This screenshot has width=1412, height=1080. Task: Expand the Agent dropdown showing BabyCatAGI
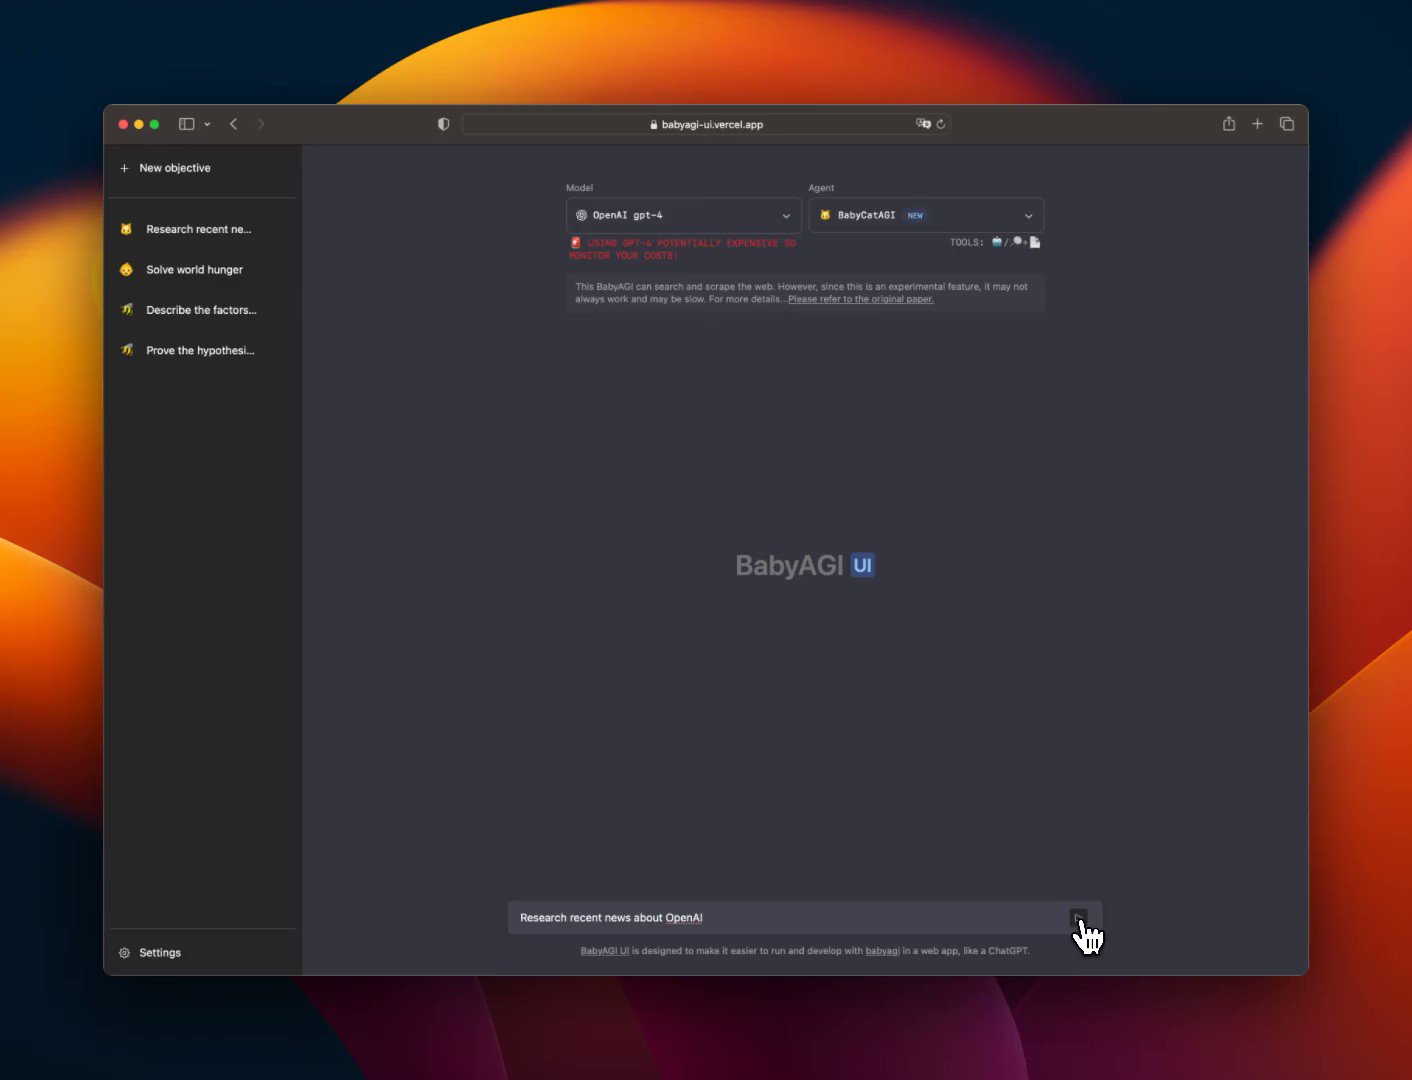pos(926,215)
